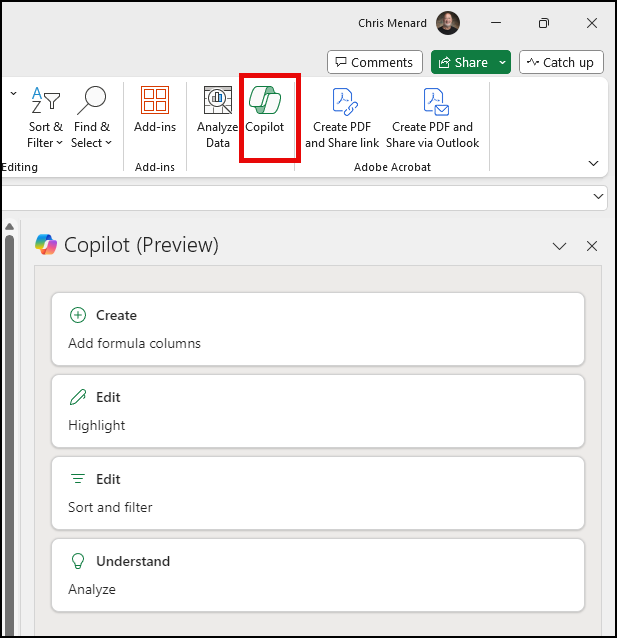
Task: Expand Share button dropdown arrow
Action: coord(503,62)
